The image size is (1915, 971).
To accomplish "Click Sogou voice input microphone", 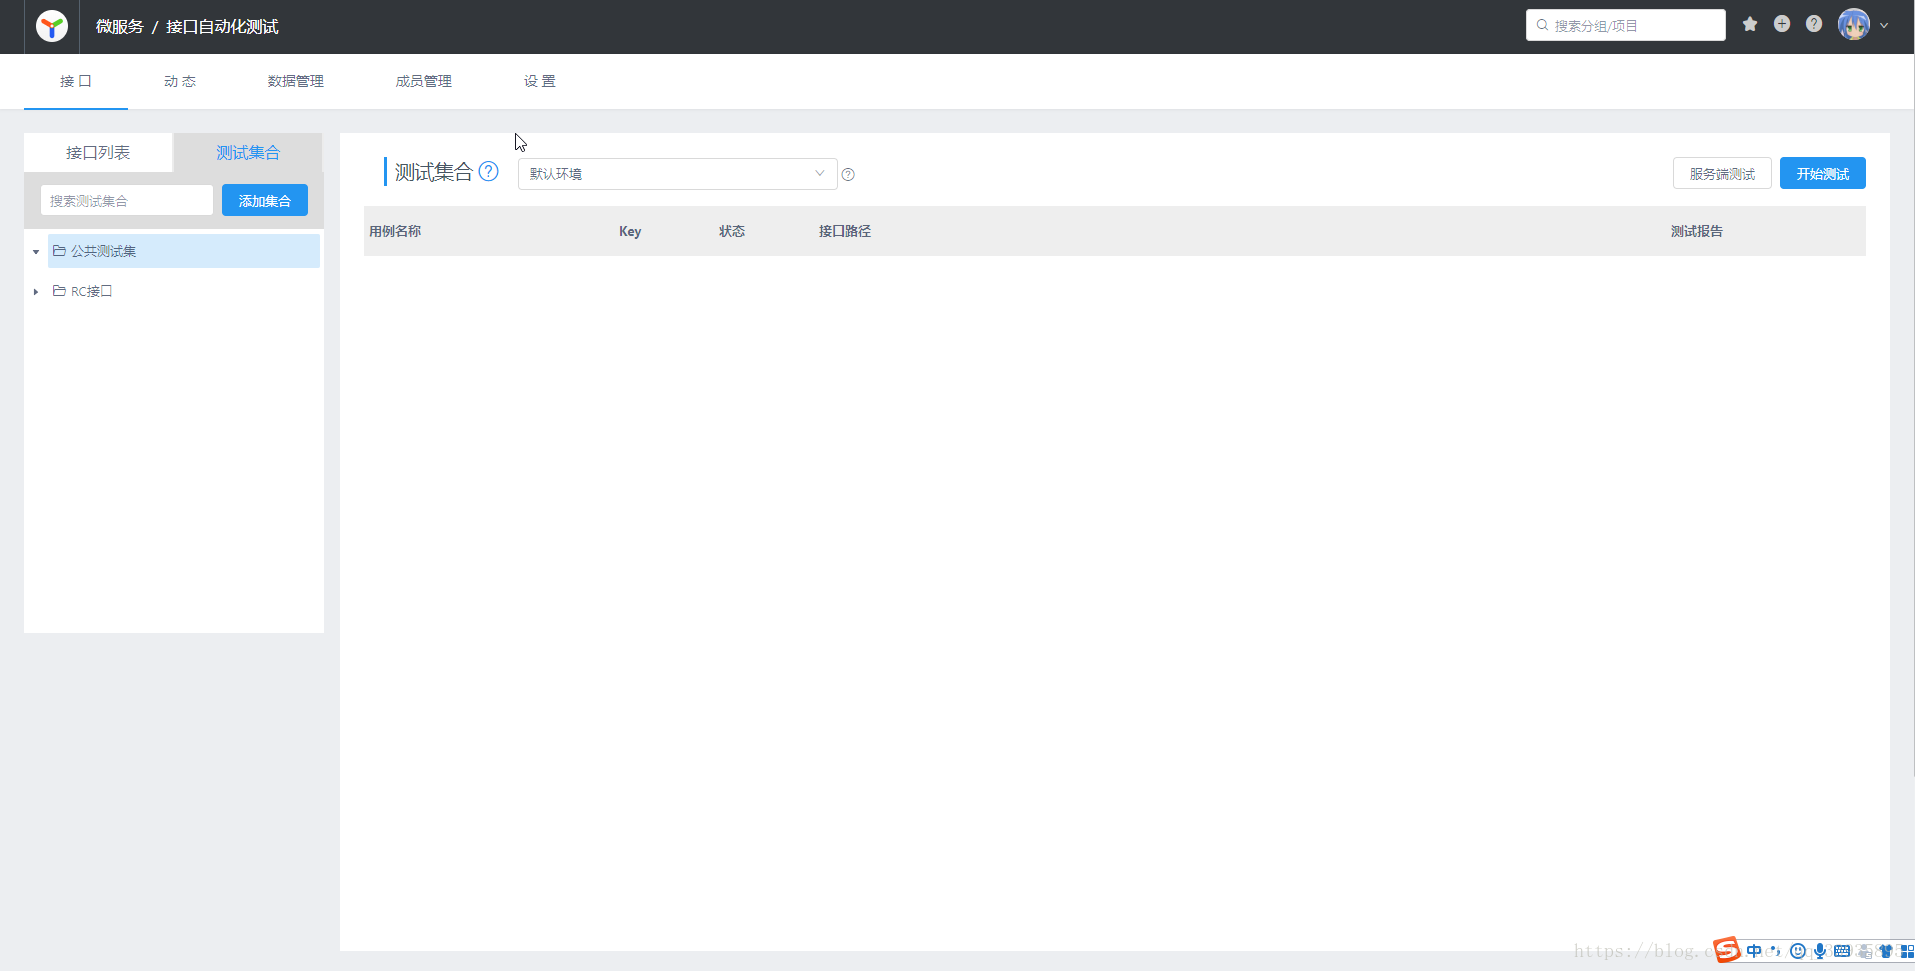I will (1820, 951).
